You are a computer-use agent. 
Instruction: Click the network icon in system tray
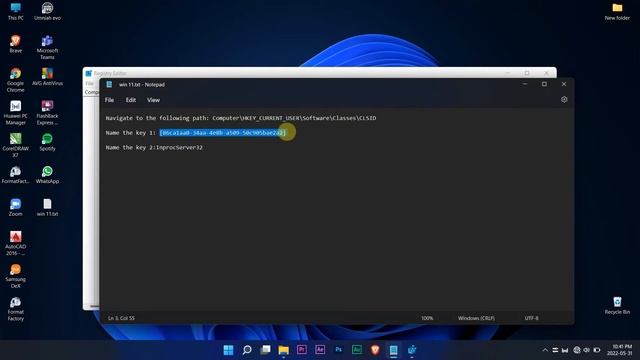[576, 350]
